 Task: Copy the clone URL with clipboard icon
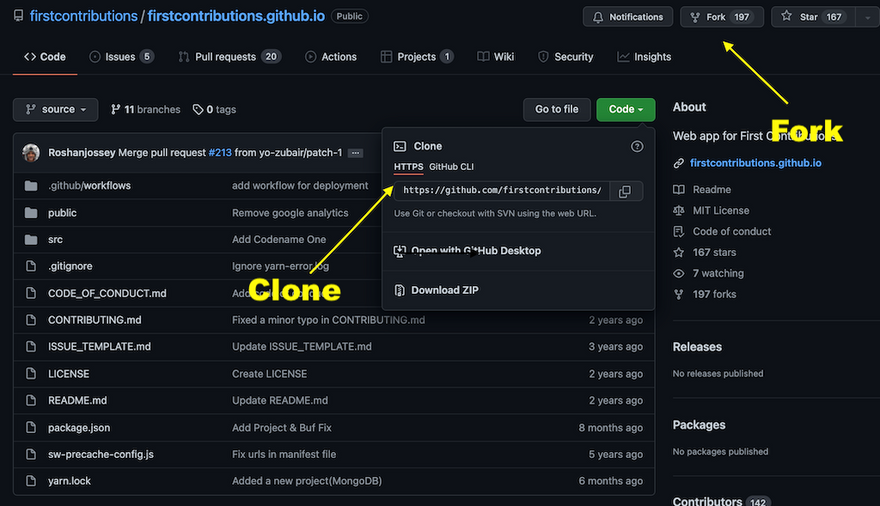pyautogui.click(x=625, y=191)
